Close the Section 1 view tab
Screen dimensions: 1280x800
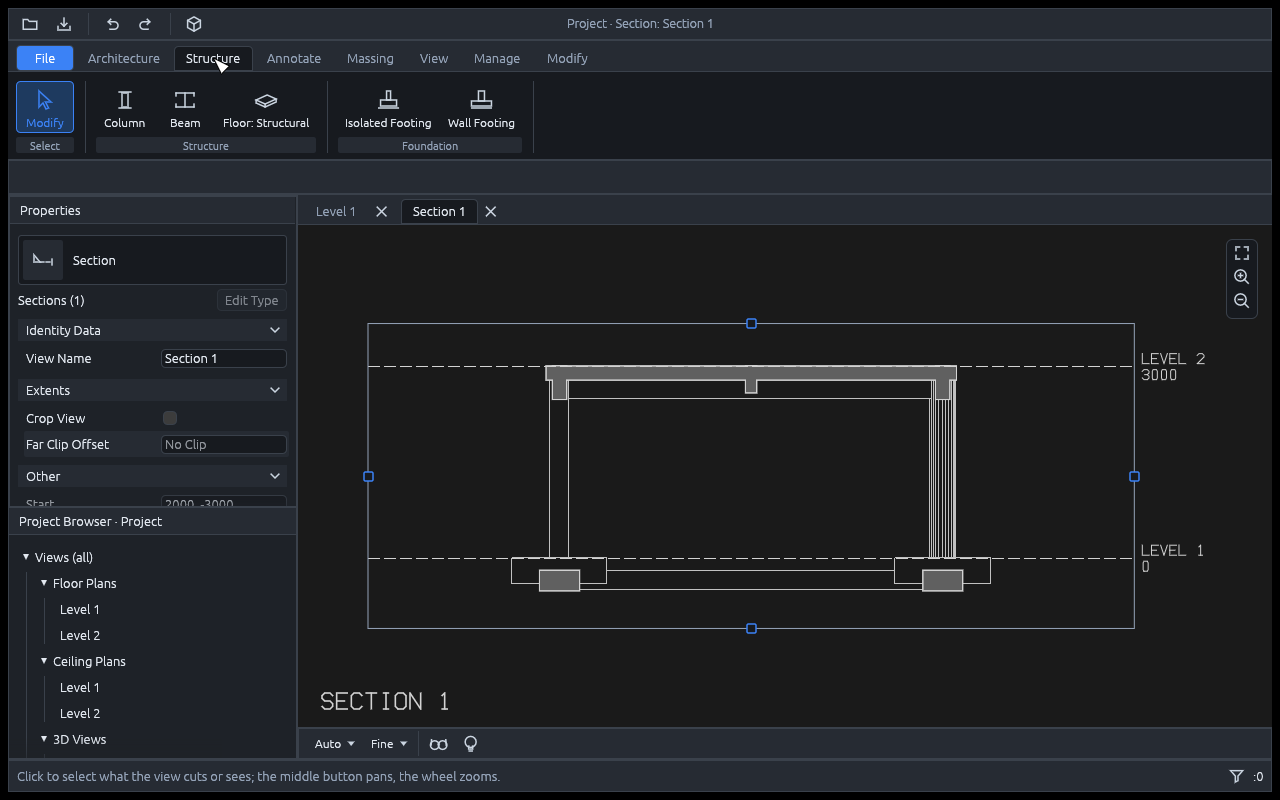click(491, 212)
